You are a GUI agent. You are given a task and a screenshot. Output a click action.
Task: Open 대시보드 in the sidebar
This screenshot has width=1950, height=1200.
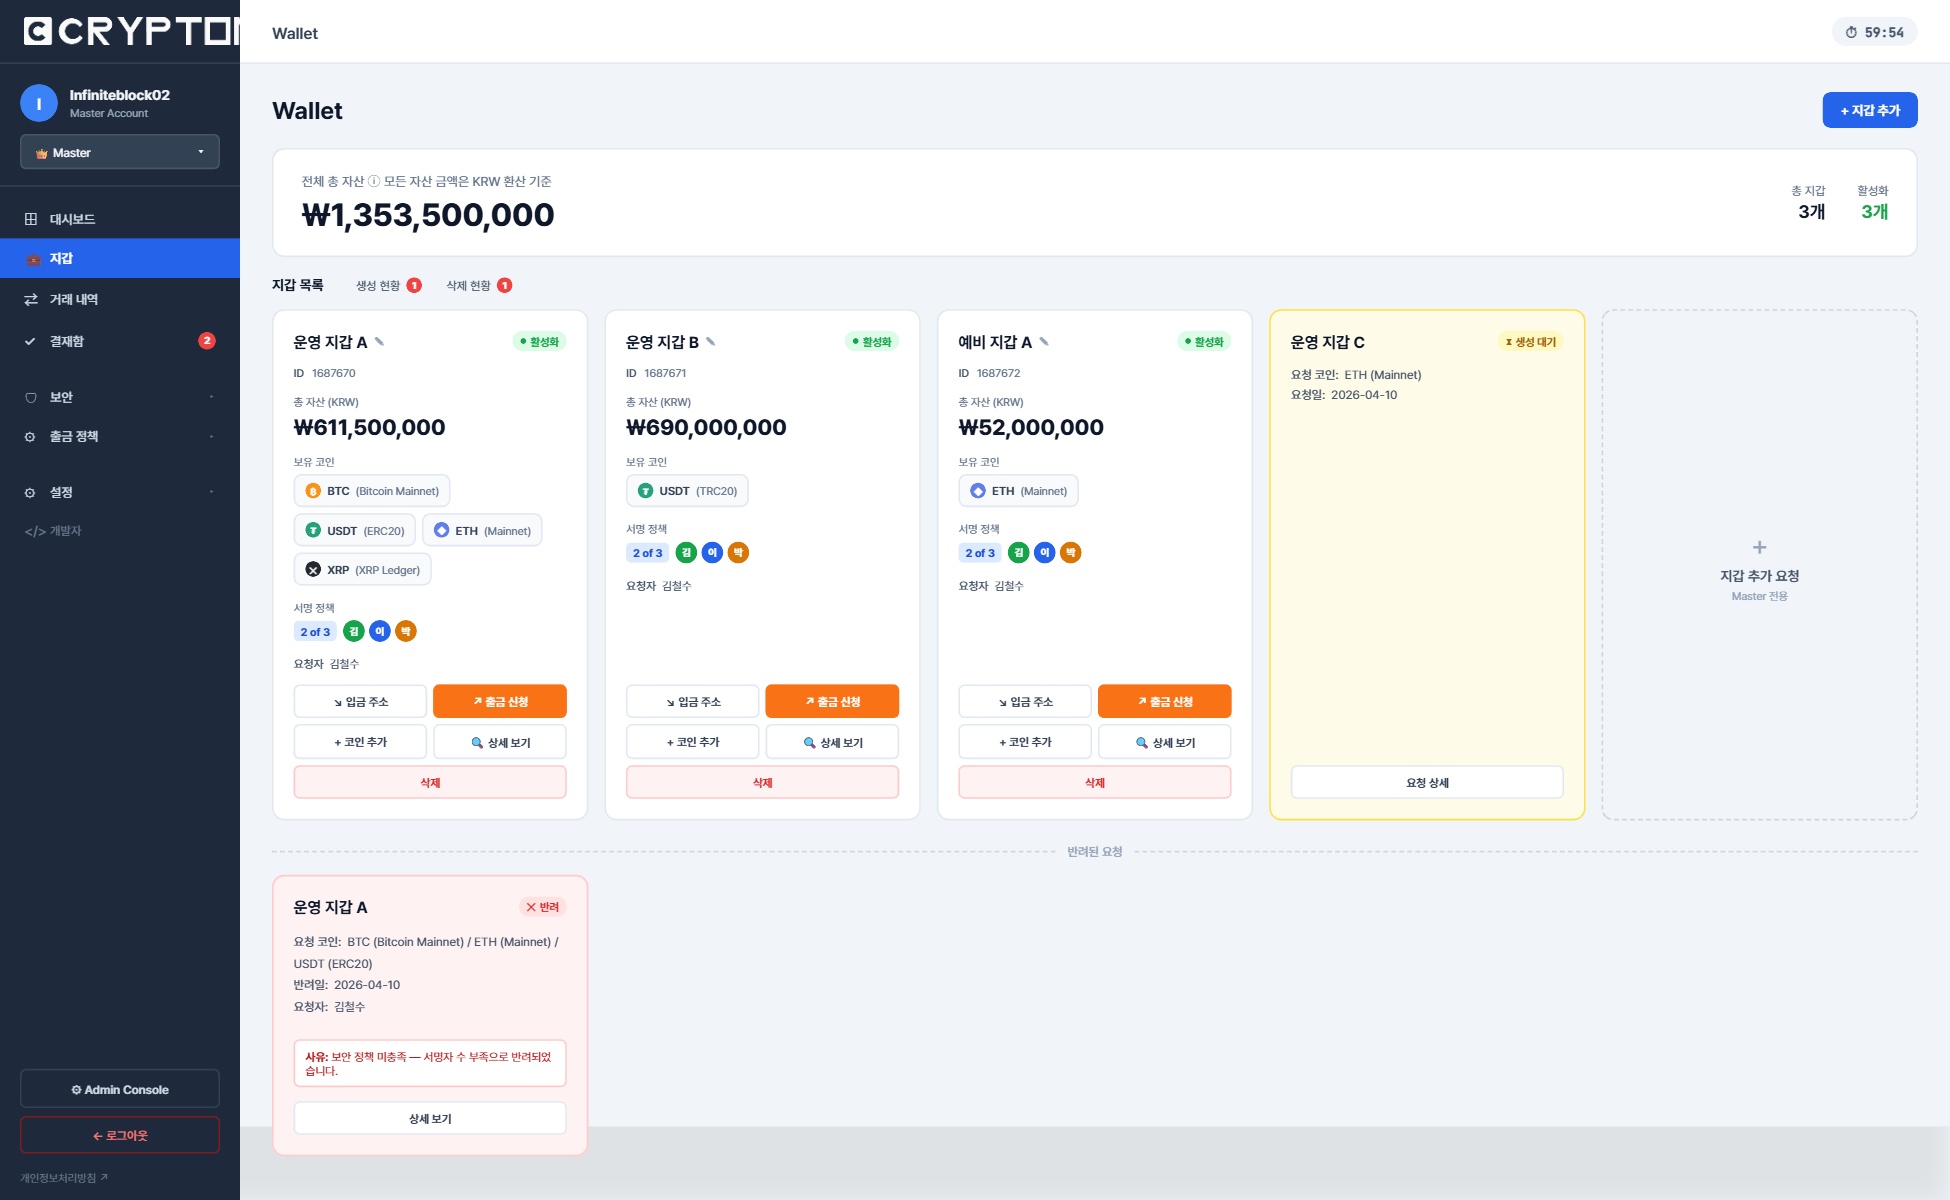120,219
